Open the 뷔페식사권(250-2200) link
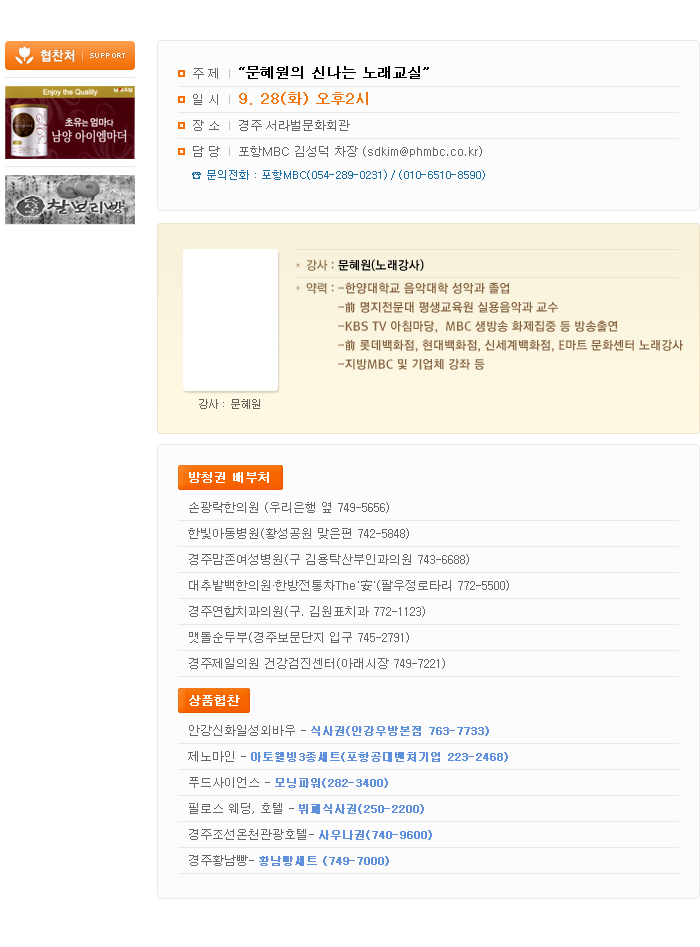700x947 pixels. pyautogui.click(x=361, y=809)
